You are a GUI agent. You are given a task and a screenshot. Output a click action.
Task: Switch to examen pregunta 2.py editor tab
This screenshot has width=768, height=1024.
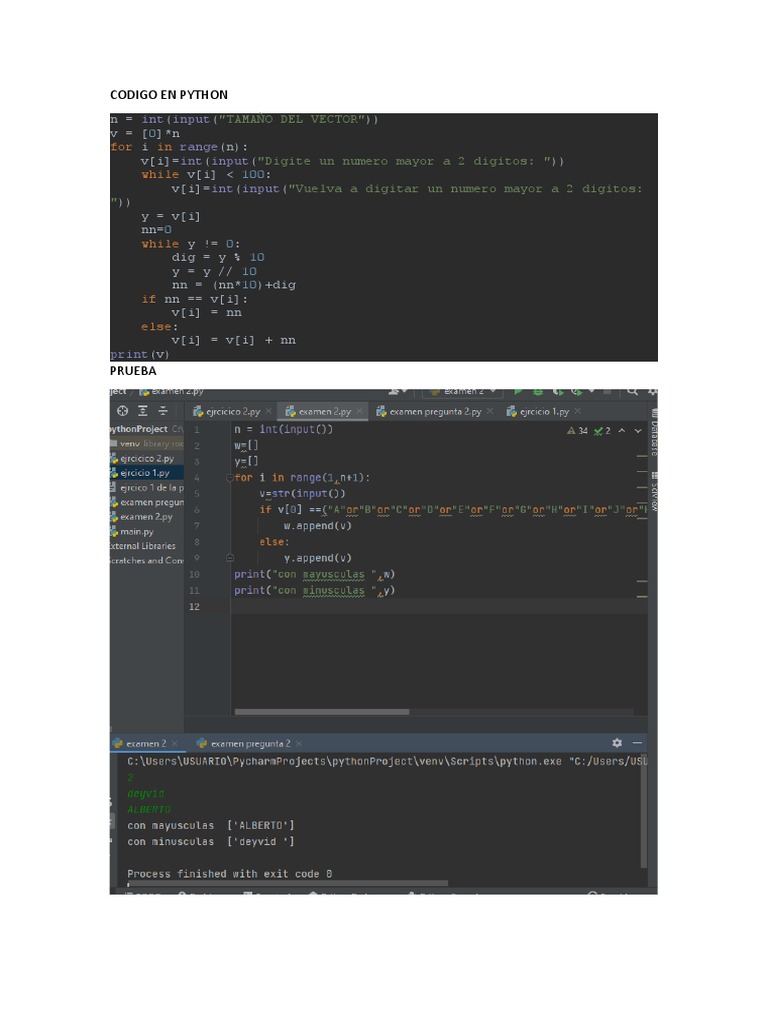pos(434,411)
